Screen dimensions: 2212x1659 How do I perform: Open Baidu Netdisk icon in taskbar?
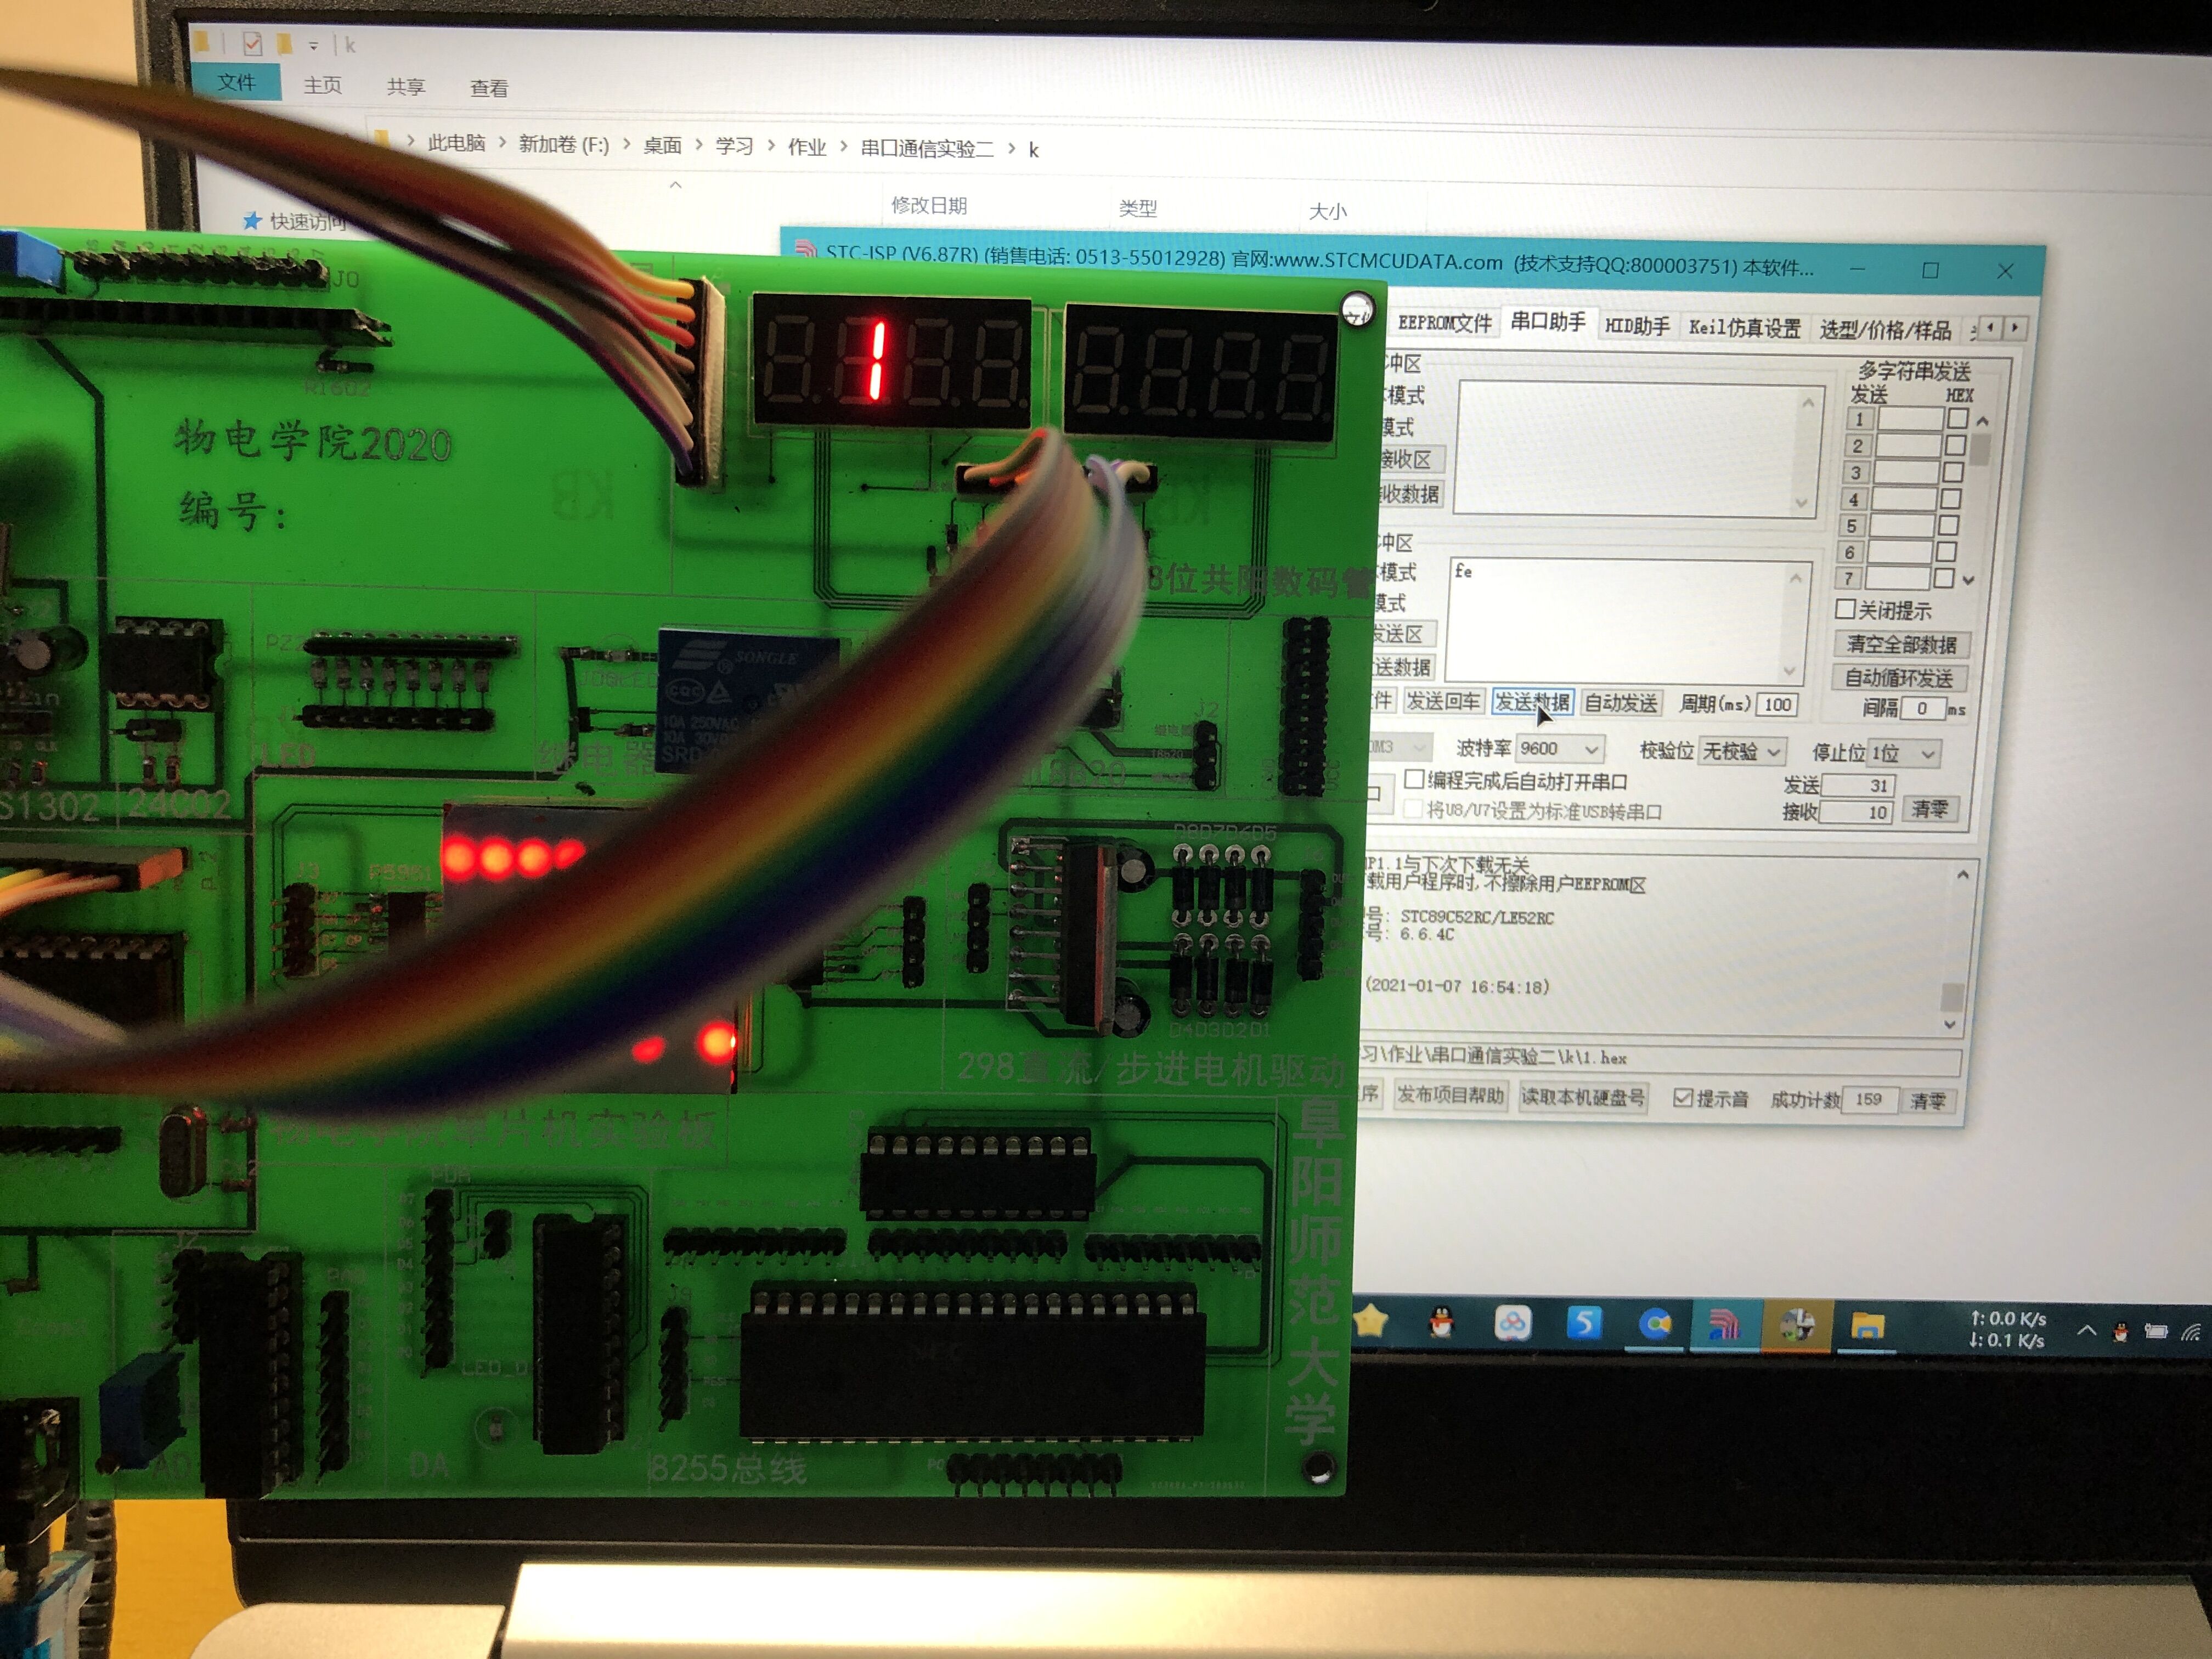1512,1324
